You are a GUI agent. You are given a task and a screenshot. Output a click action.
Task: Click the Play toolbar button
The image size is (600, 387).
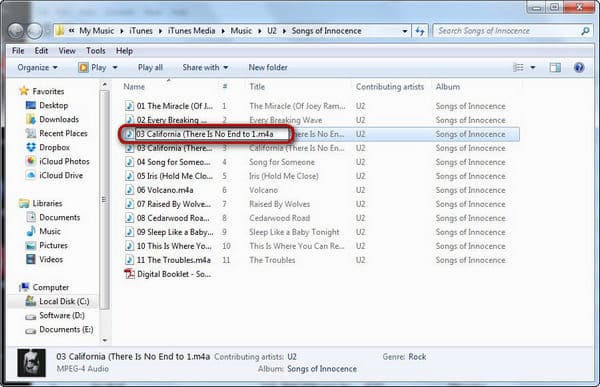tap(92, 68)
